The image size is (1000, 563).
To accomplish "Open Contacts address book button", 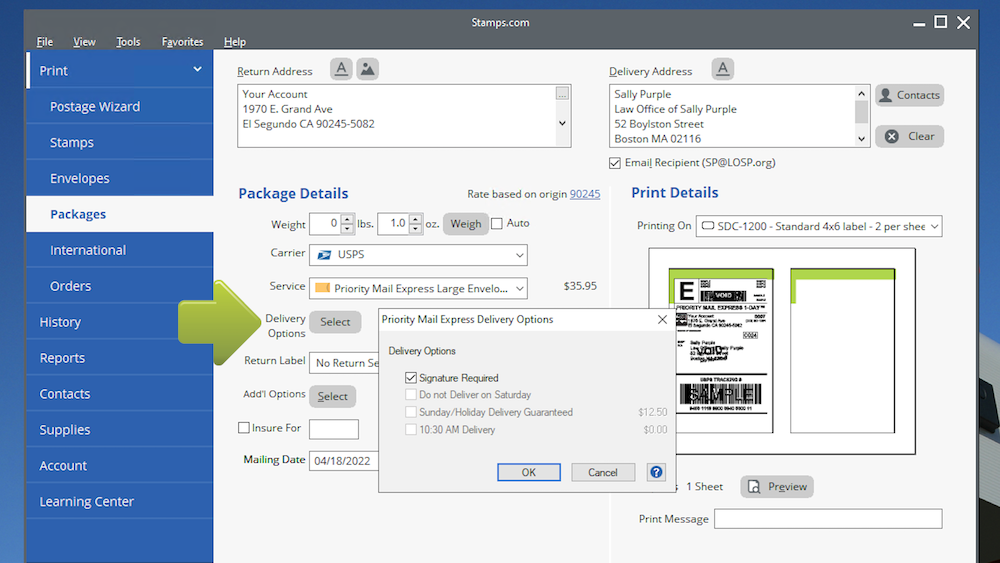I will [909, 95].
